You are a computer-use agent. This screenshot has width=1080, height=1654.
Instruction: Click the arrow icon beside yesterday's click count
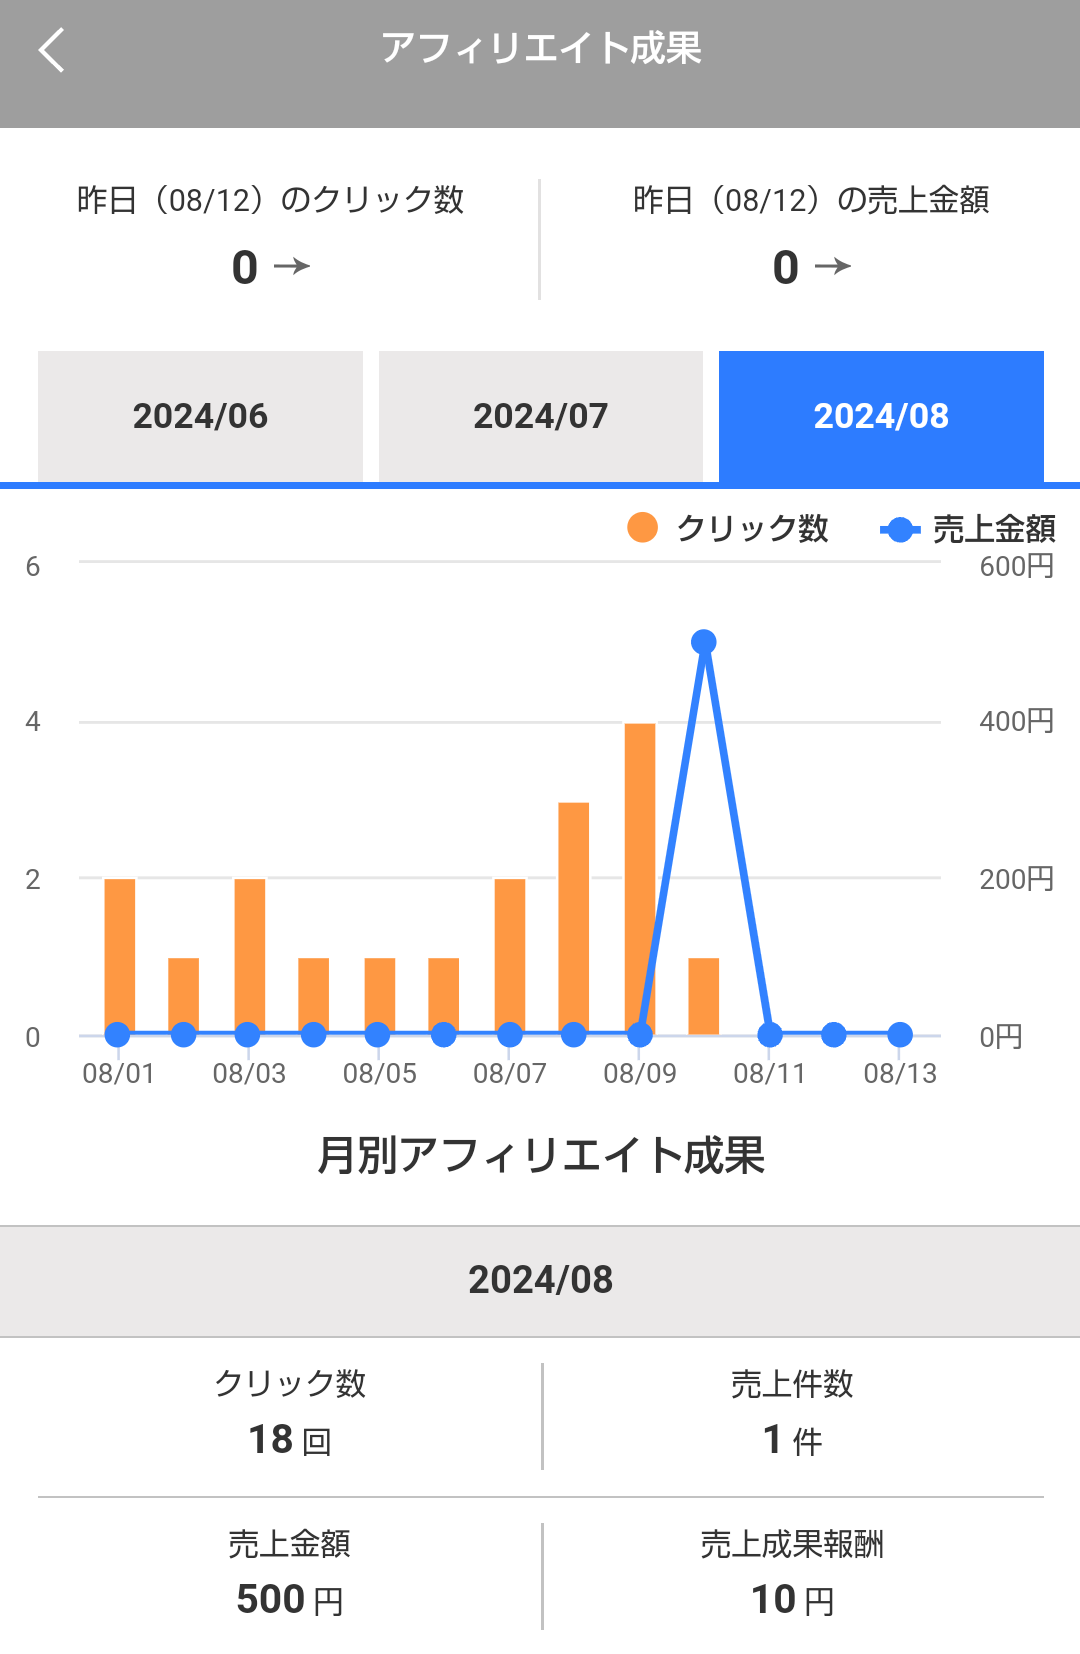pos(292,266)
